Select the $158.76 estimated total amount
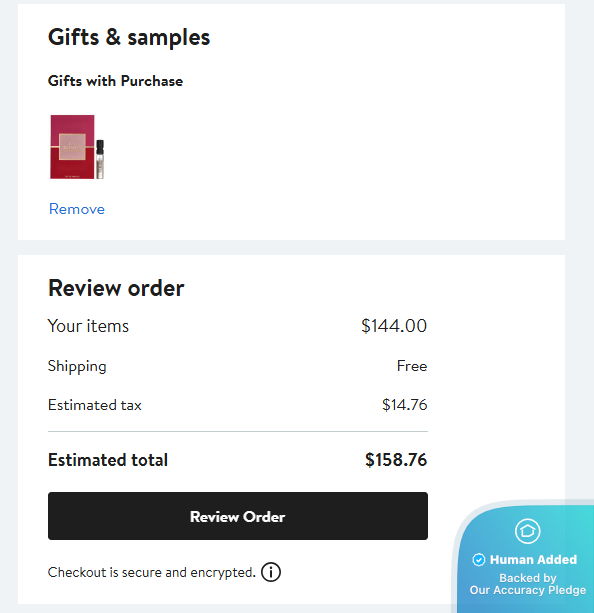This screenshot has height=613, width=594. click(396, 460)
